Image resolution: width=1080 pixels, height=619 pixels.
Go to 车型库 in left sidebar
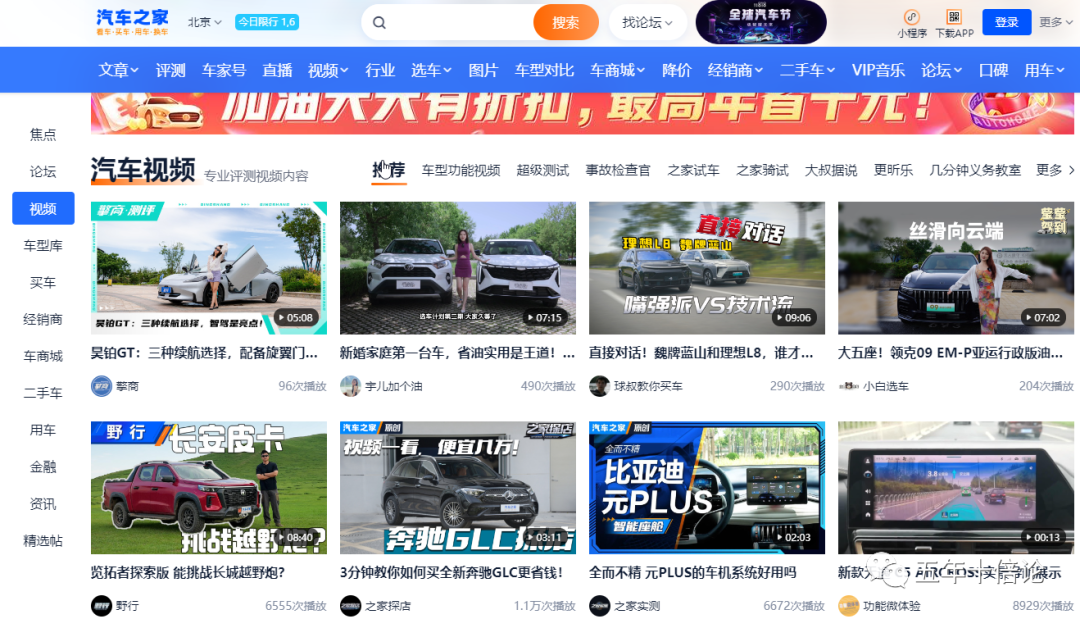point(43,246)
